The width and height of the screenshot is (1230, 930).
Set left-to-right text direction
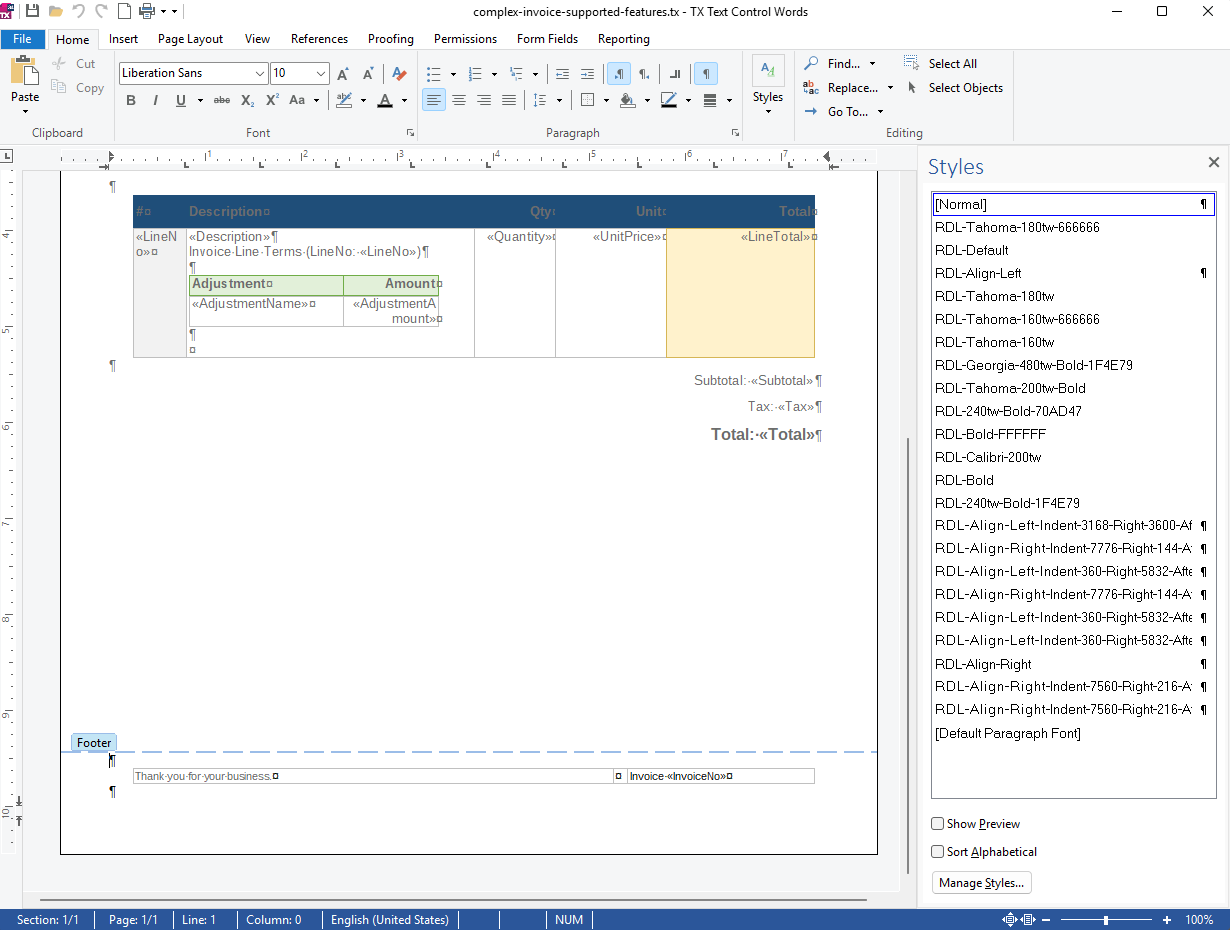[x=619, y=73]
